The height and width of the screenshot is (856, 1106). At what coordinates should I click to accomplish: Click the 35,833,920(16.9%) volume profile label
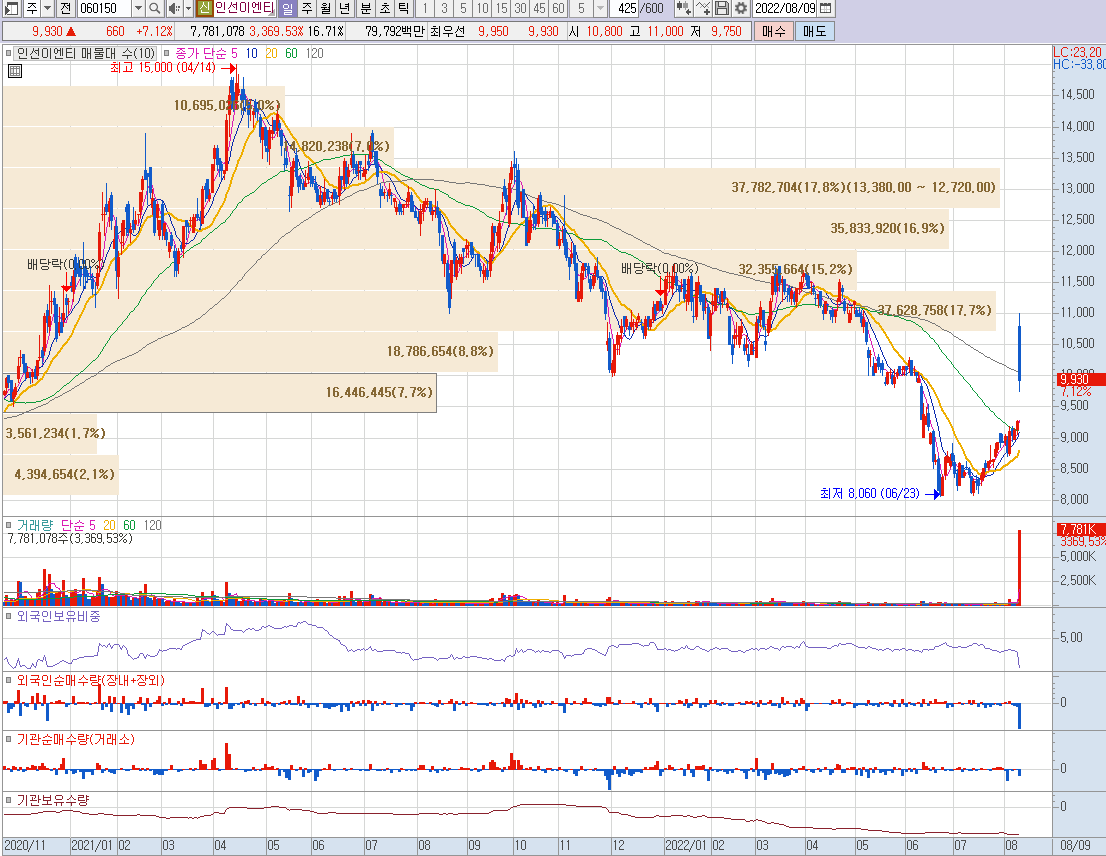point(887,228)
